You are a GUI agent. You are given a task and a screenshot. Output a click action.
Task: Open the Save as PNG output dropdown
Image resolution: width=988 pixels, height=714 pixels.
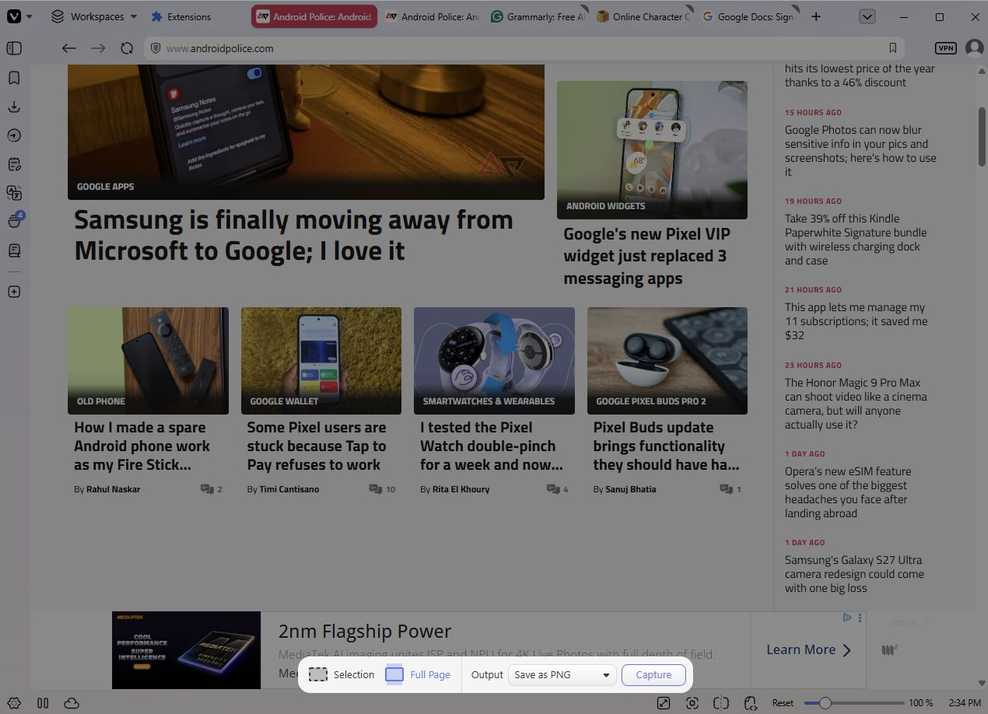[561, 674]
